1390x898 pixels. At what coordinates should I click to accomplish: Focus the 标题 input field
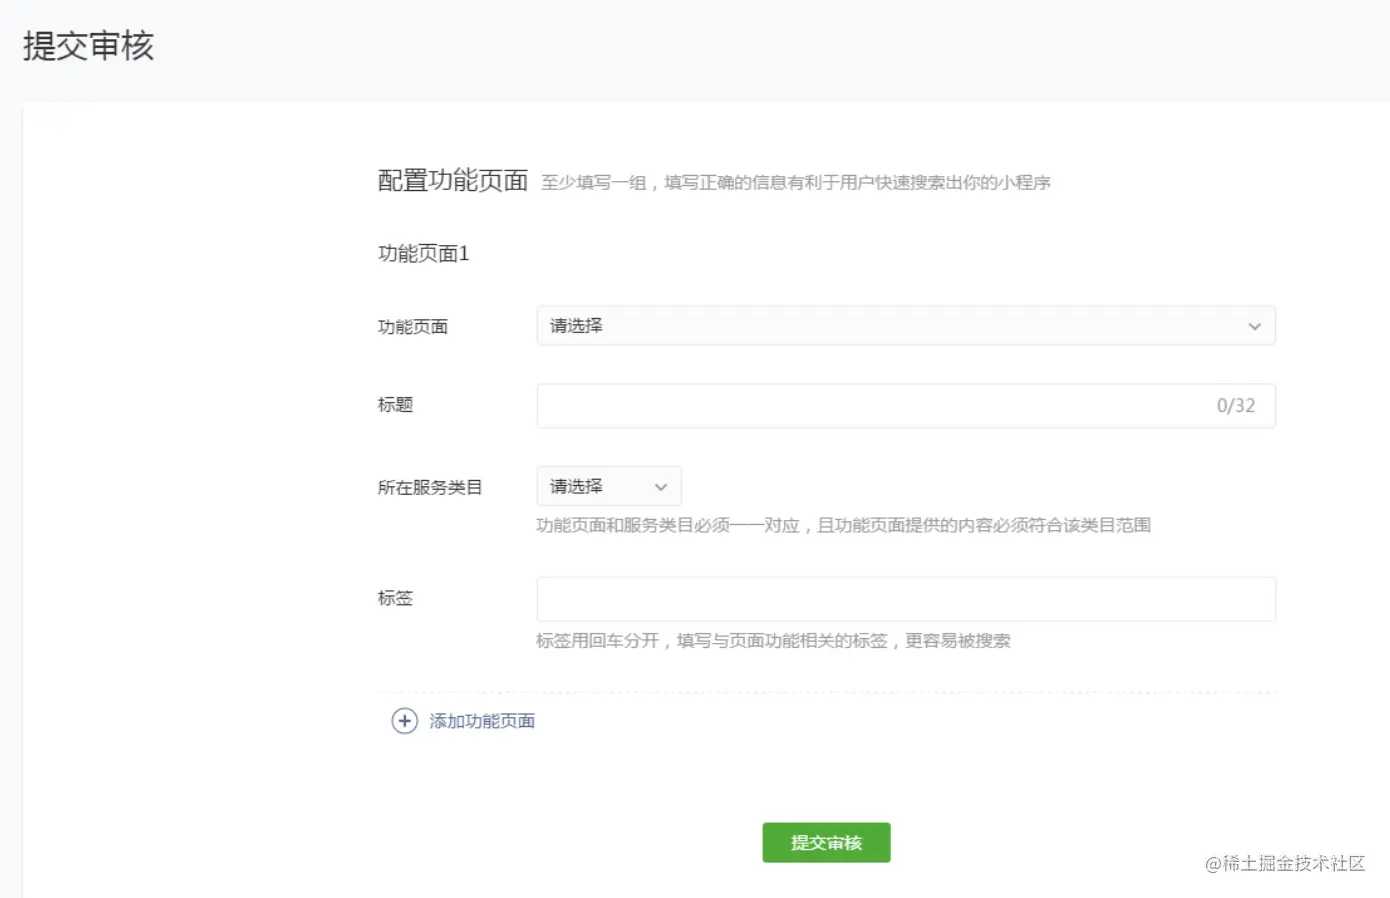tap(906, 406)
